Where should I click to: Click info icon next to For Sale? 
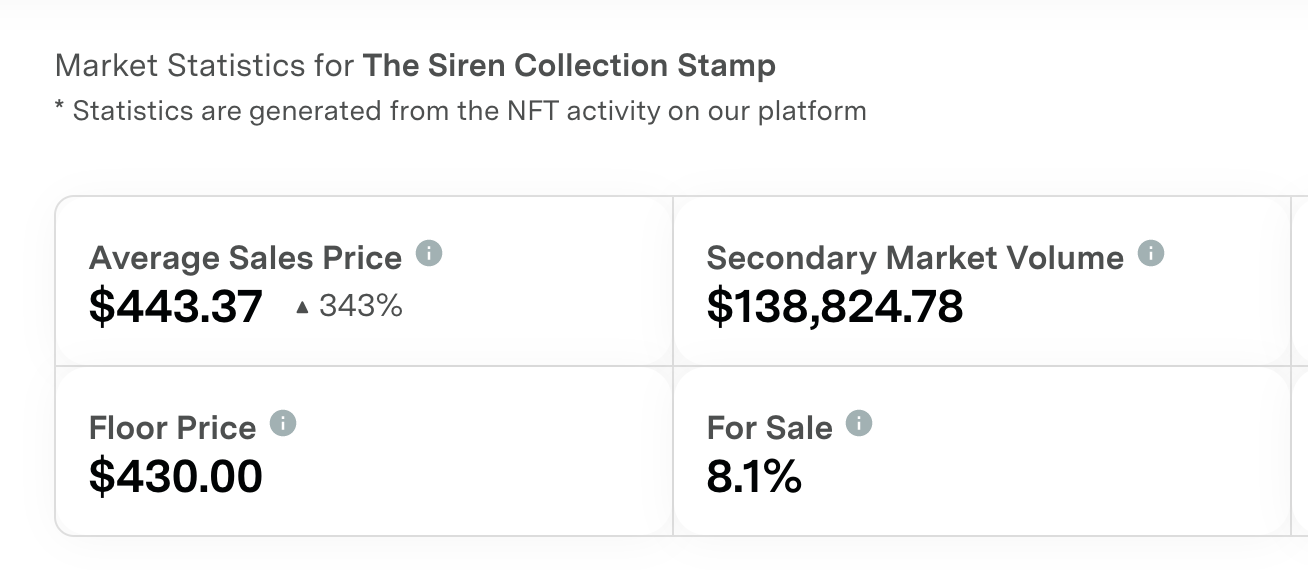point(859,424)
